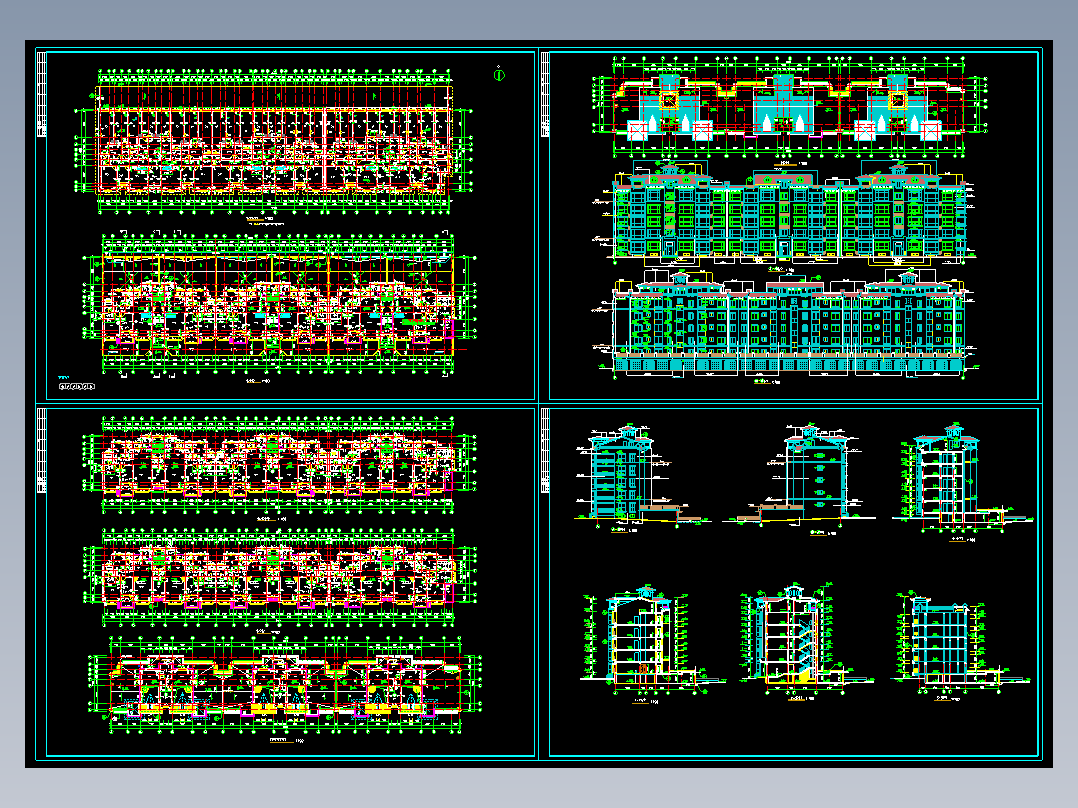Select the upper floor plan on the top-left sheet

(275, 141)
